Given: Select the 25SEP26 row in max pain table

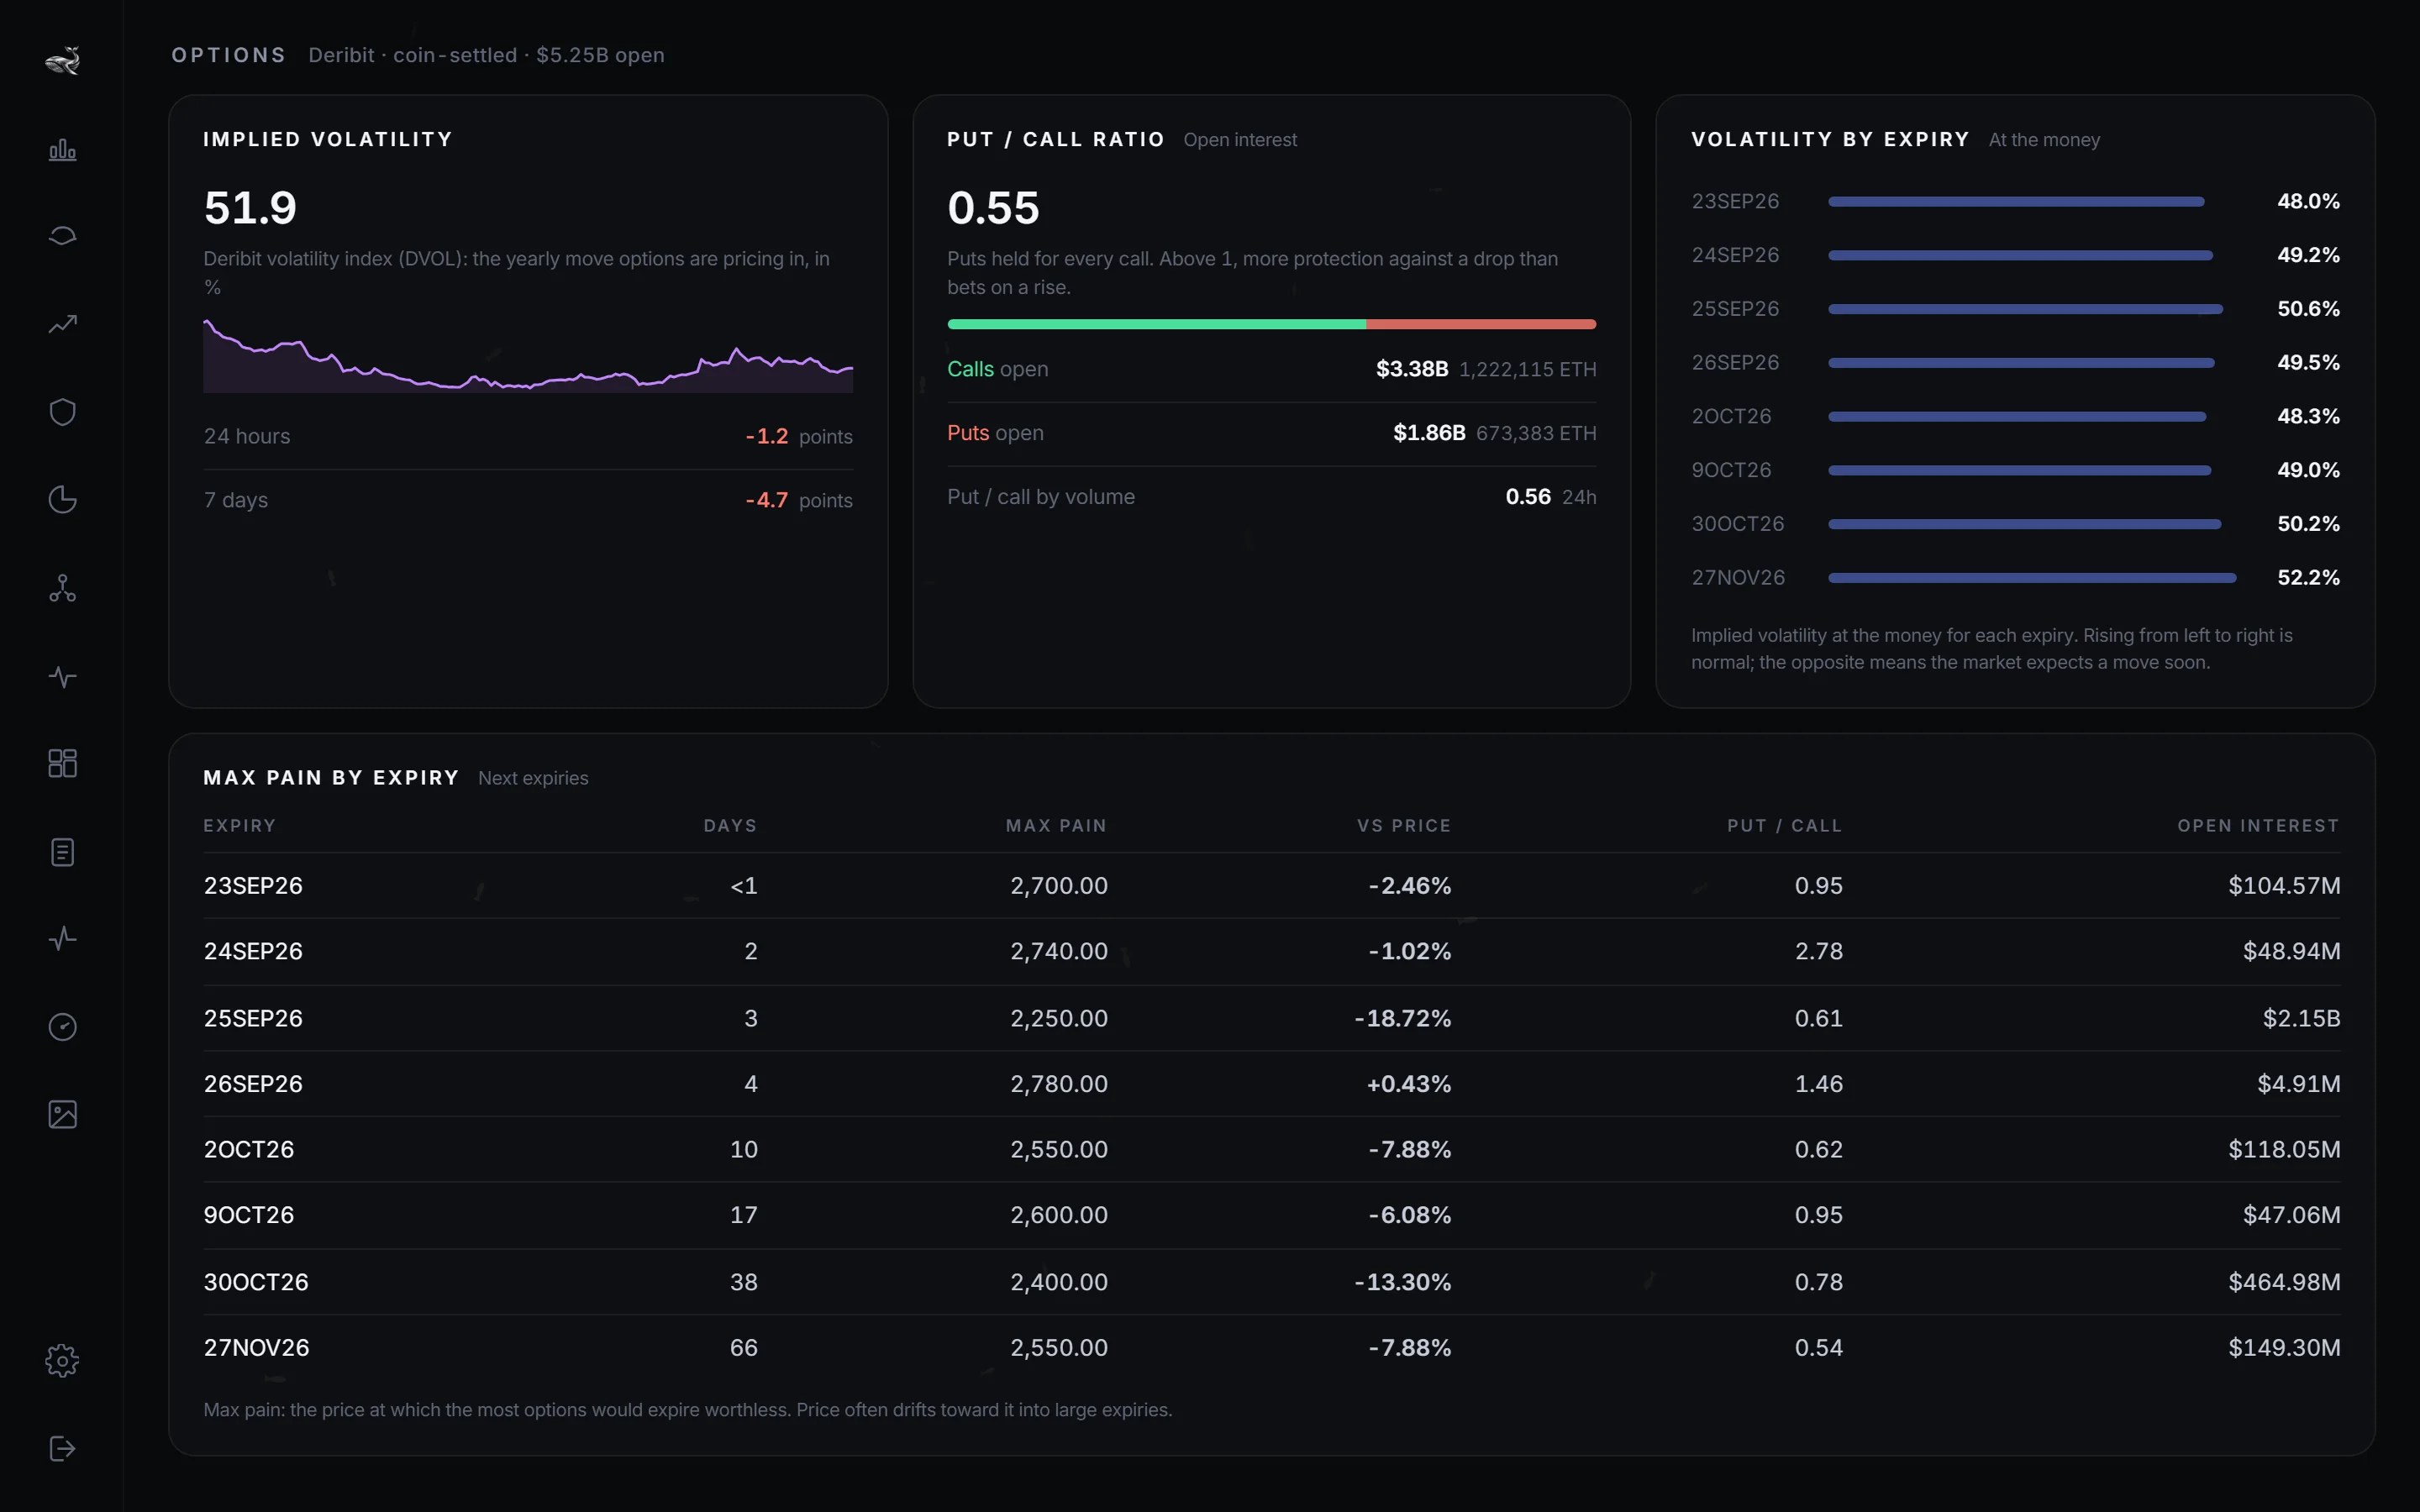Looking at the screenshot, I should 1271,1018.
